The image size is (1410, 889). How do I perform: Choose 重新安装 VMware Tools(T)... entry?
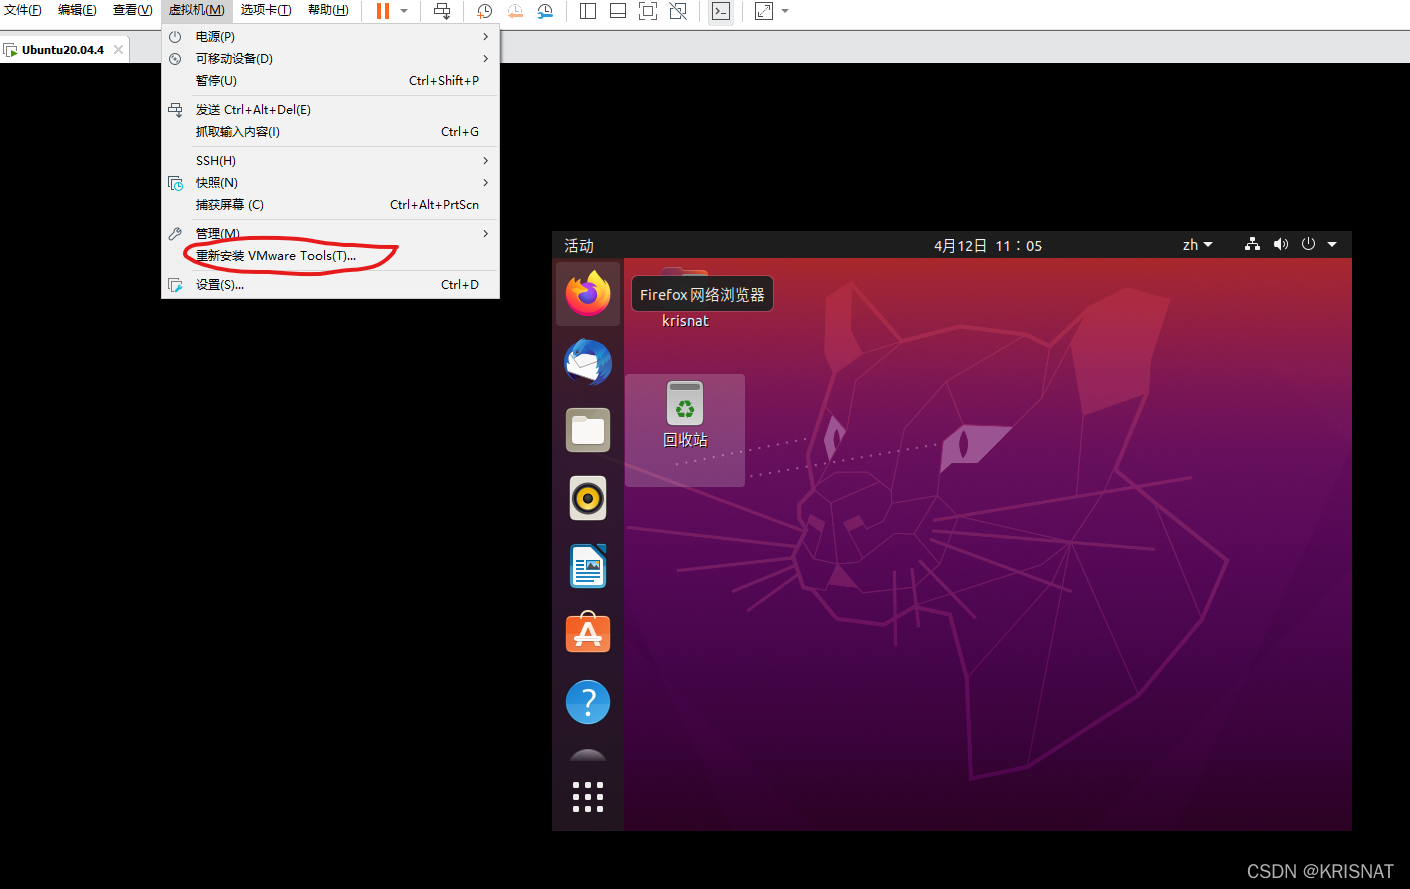pyautogui.click(x=330, y=255)
